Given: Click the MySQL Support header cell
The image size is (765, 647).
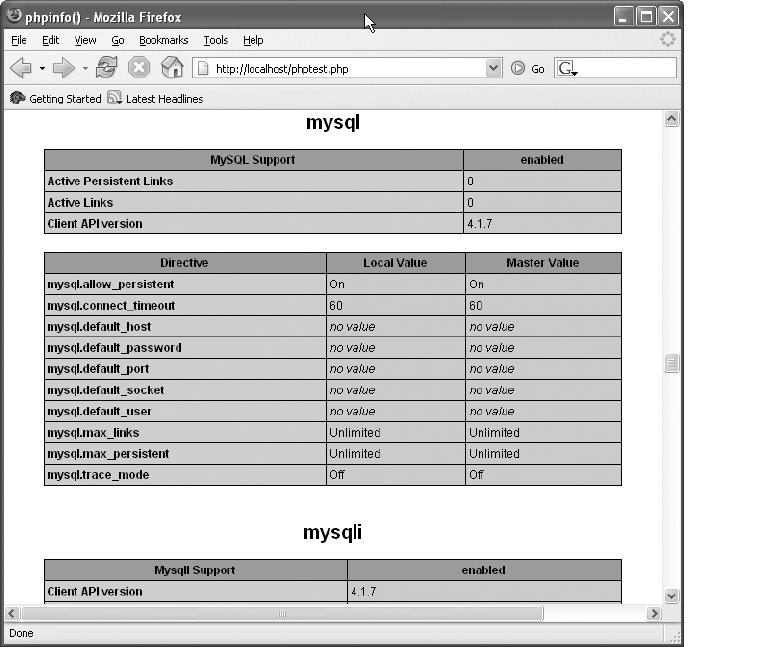Looking at the screenshot, I should (254, 160).
